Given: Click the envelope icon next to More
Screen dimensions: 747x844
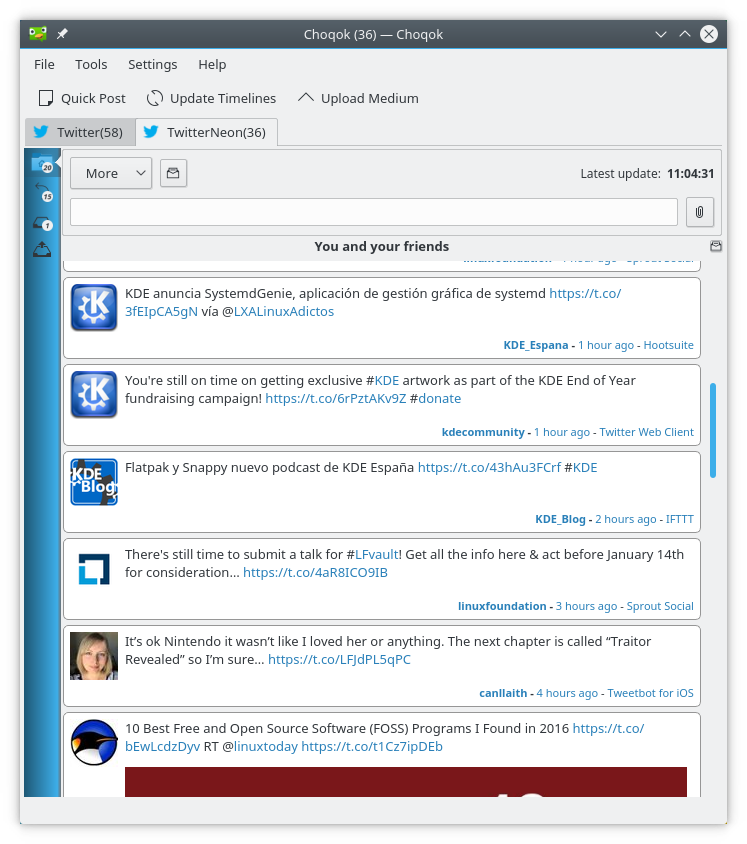Looking at the screenshot, I should [173, 173].
